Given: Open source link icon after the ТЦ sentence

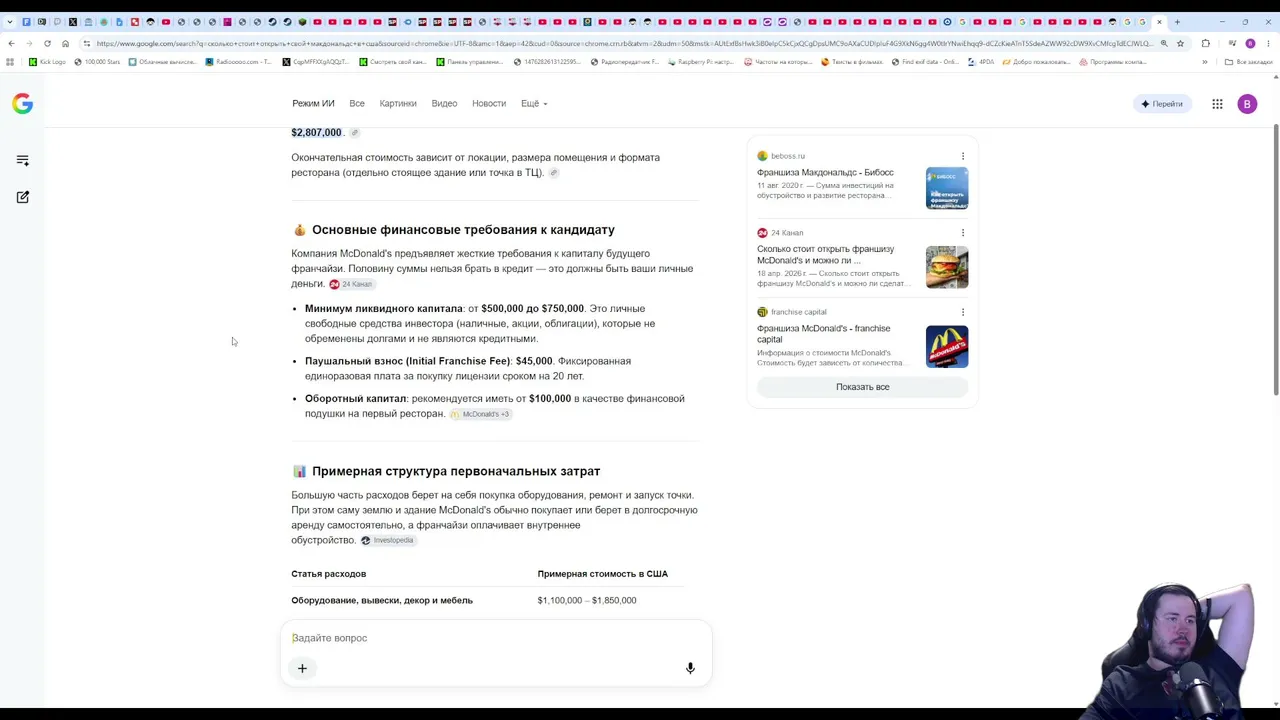Looking at the screenshot, I should [553, 173].
